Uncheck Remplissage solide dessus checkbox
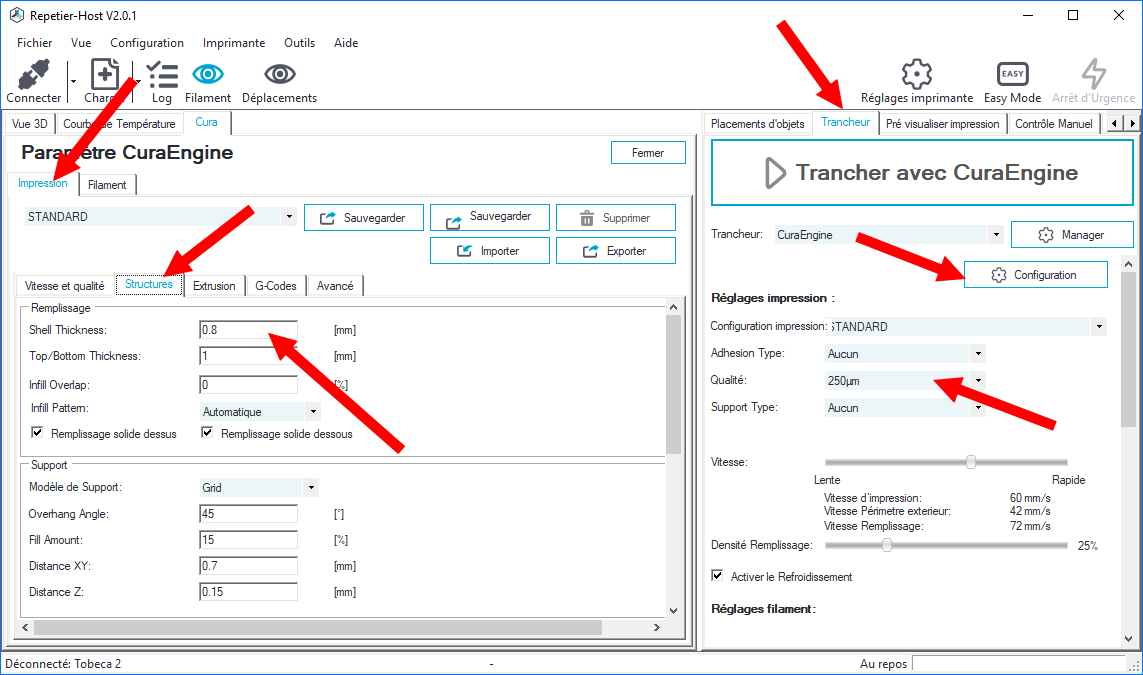The width and height of the screenshot is (1143, 675). 38,433
